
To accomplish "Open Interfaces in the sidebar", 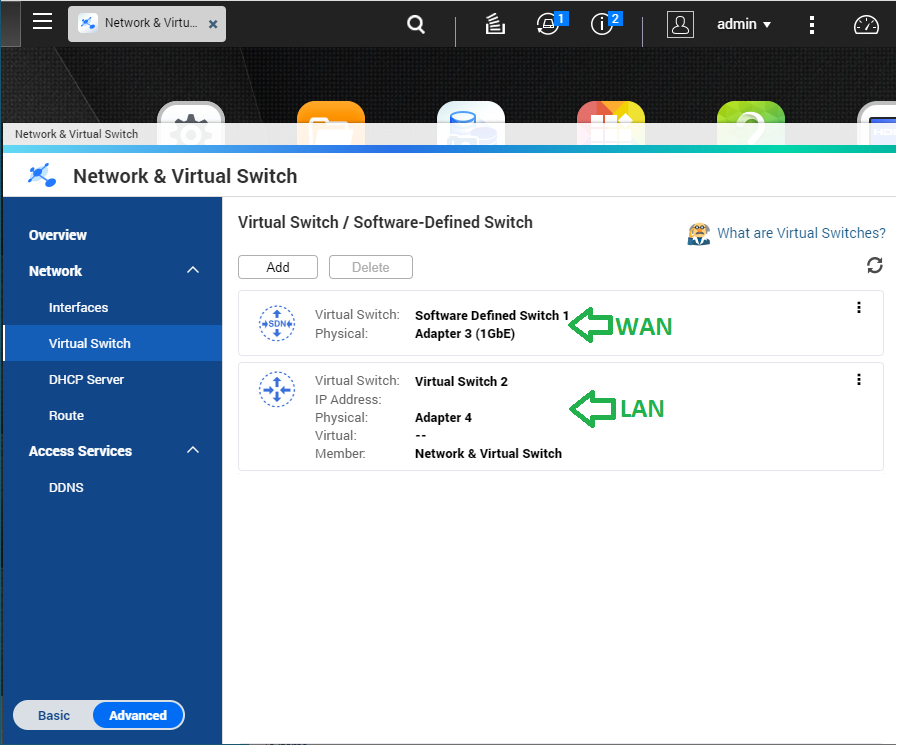I will [x=78, y=308].
